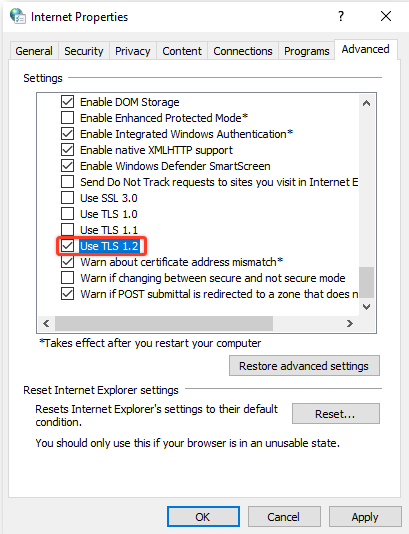Select the 'Use SSL 3.0' label text

pos(109,198)
